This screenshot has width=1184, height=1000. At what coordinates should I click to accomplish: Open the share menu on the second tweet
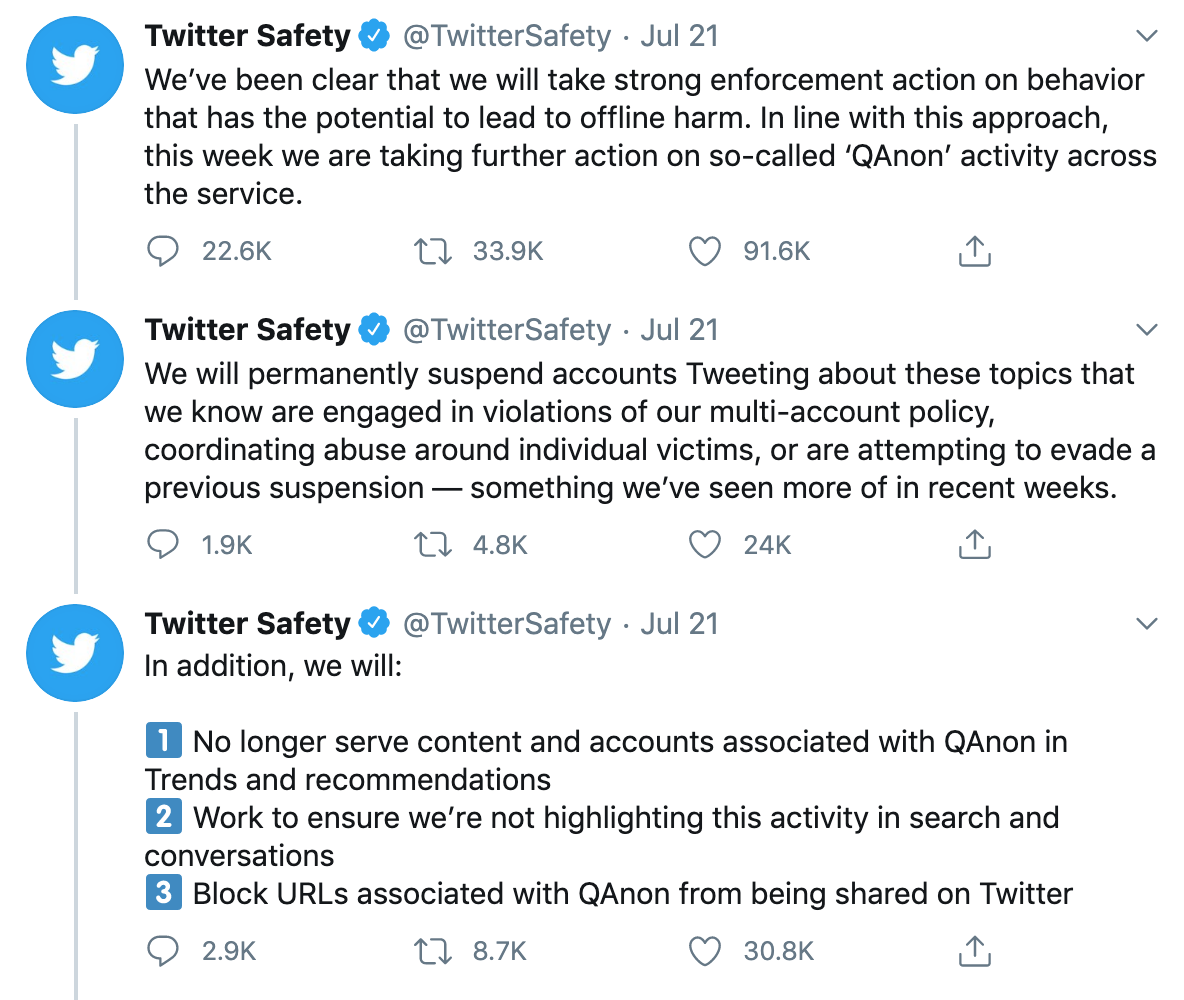974,545
